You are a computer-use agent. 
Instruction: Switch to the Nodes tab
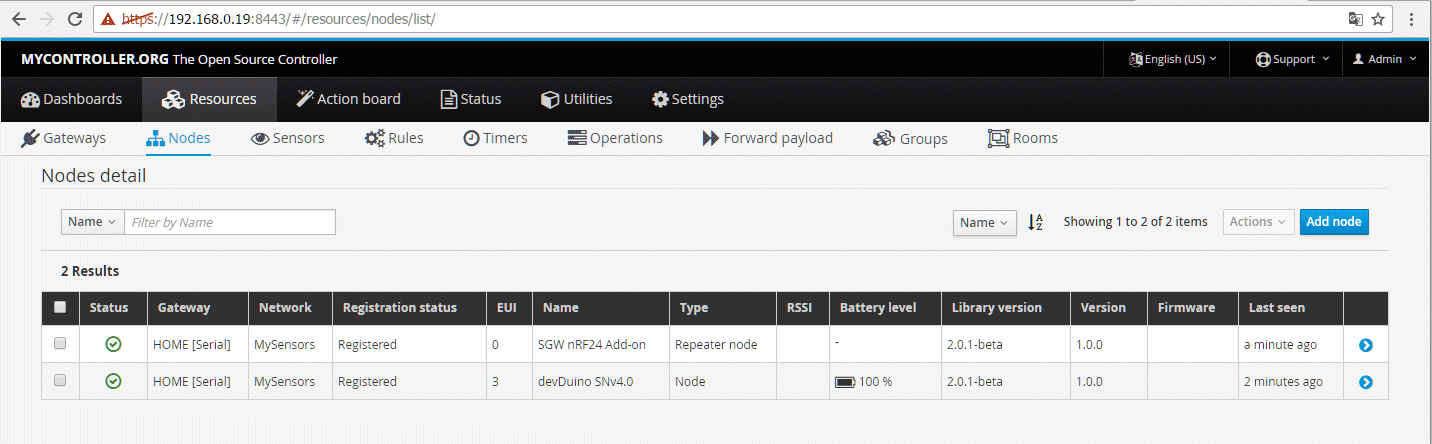(178, 138)
